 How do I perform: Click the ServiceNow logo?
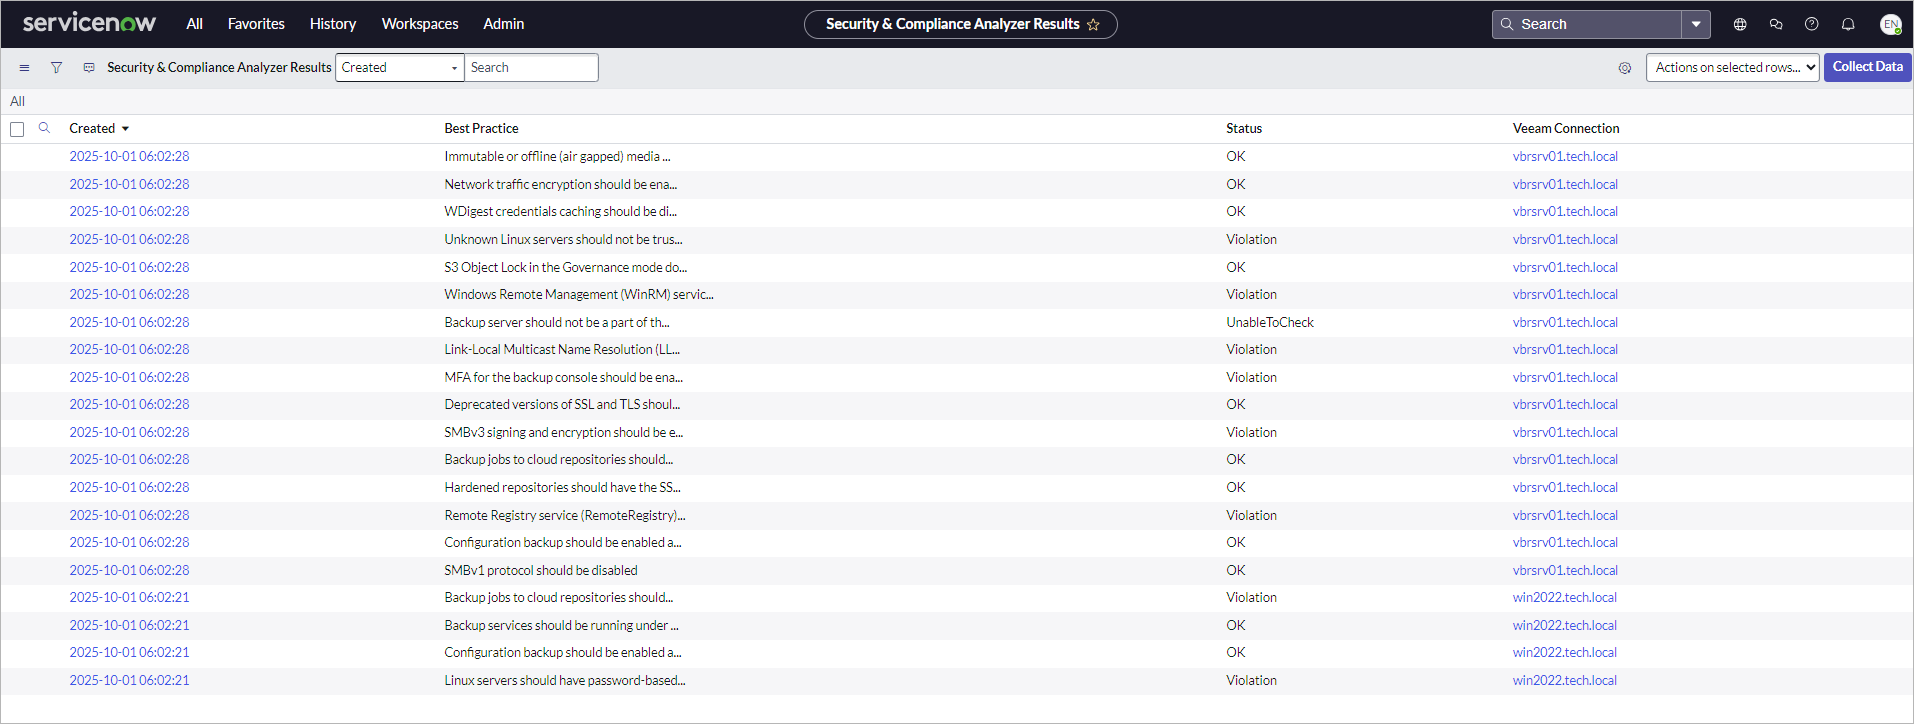point(89,23)
